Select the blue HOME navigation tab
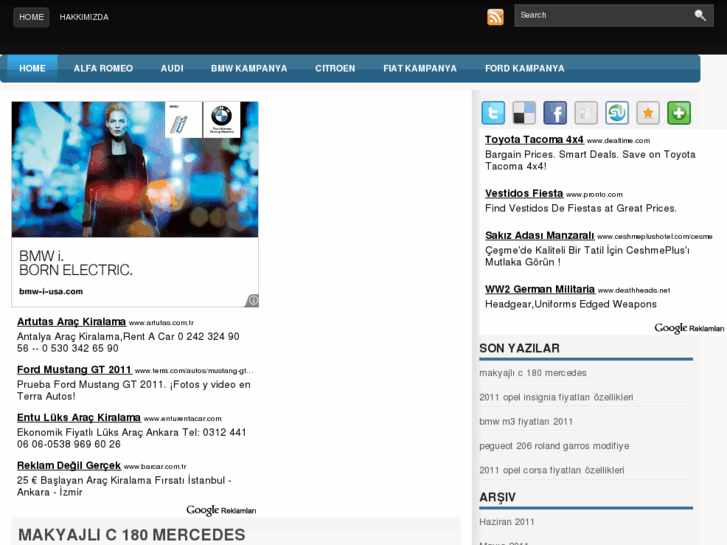Image resolution: width=727 pixels, height=545 pixels. [32, 68]
